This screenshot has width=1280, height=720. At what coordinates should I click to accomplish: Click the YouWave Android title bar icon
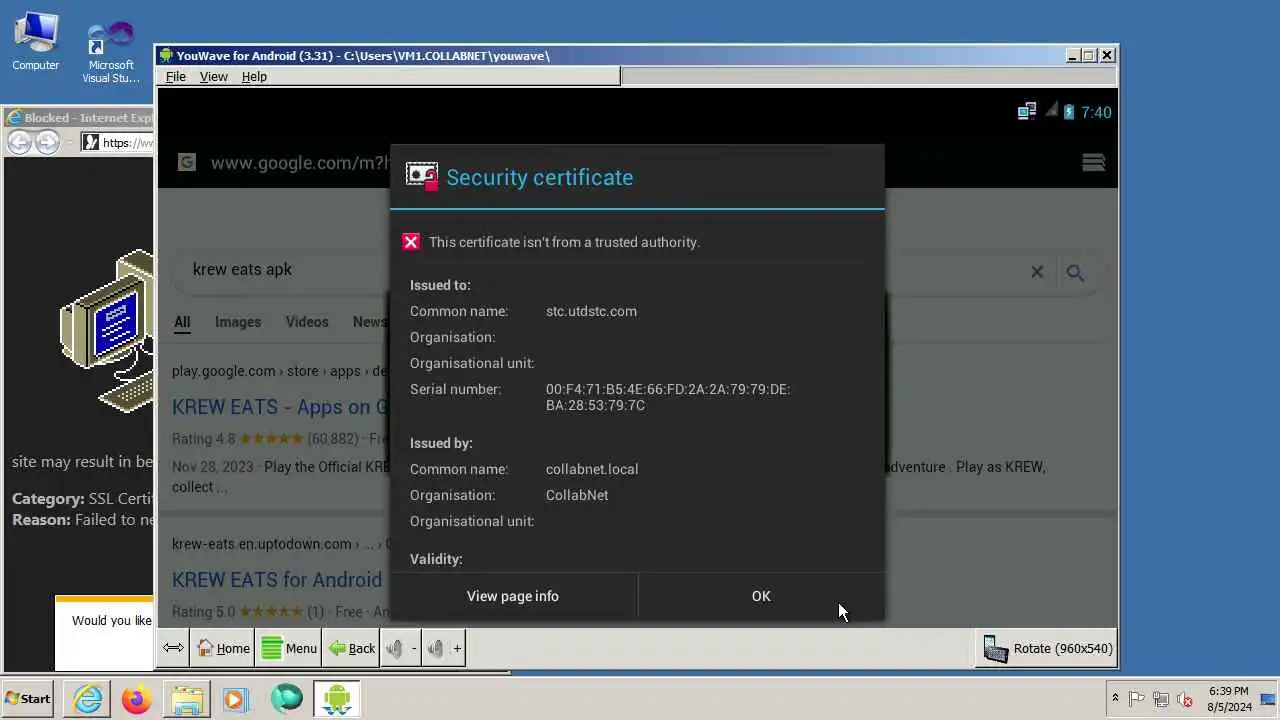(x=166, y=56)
